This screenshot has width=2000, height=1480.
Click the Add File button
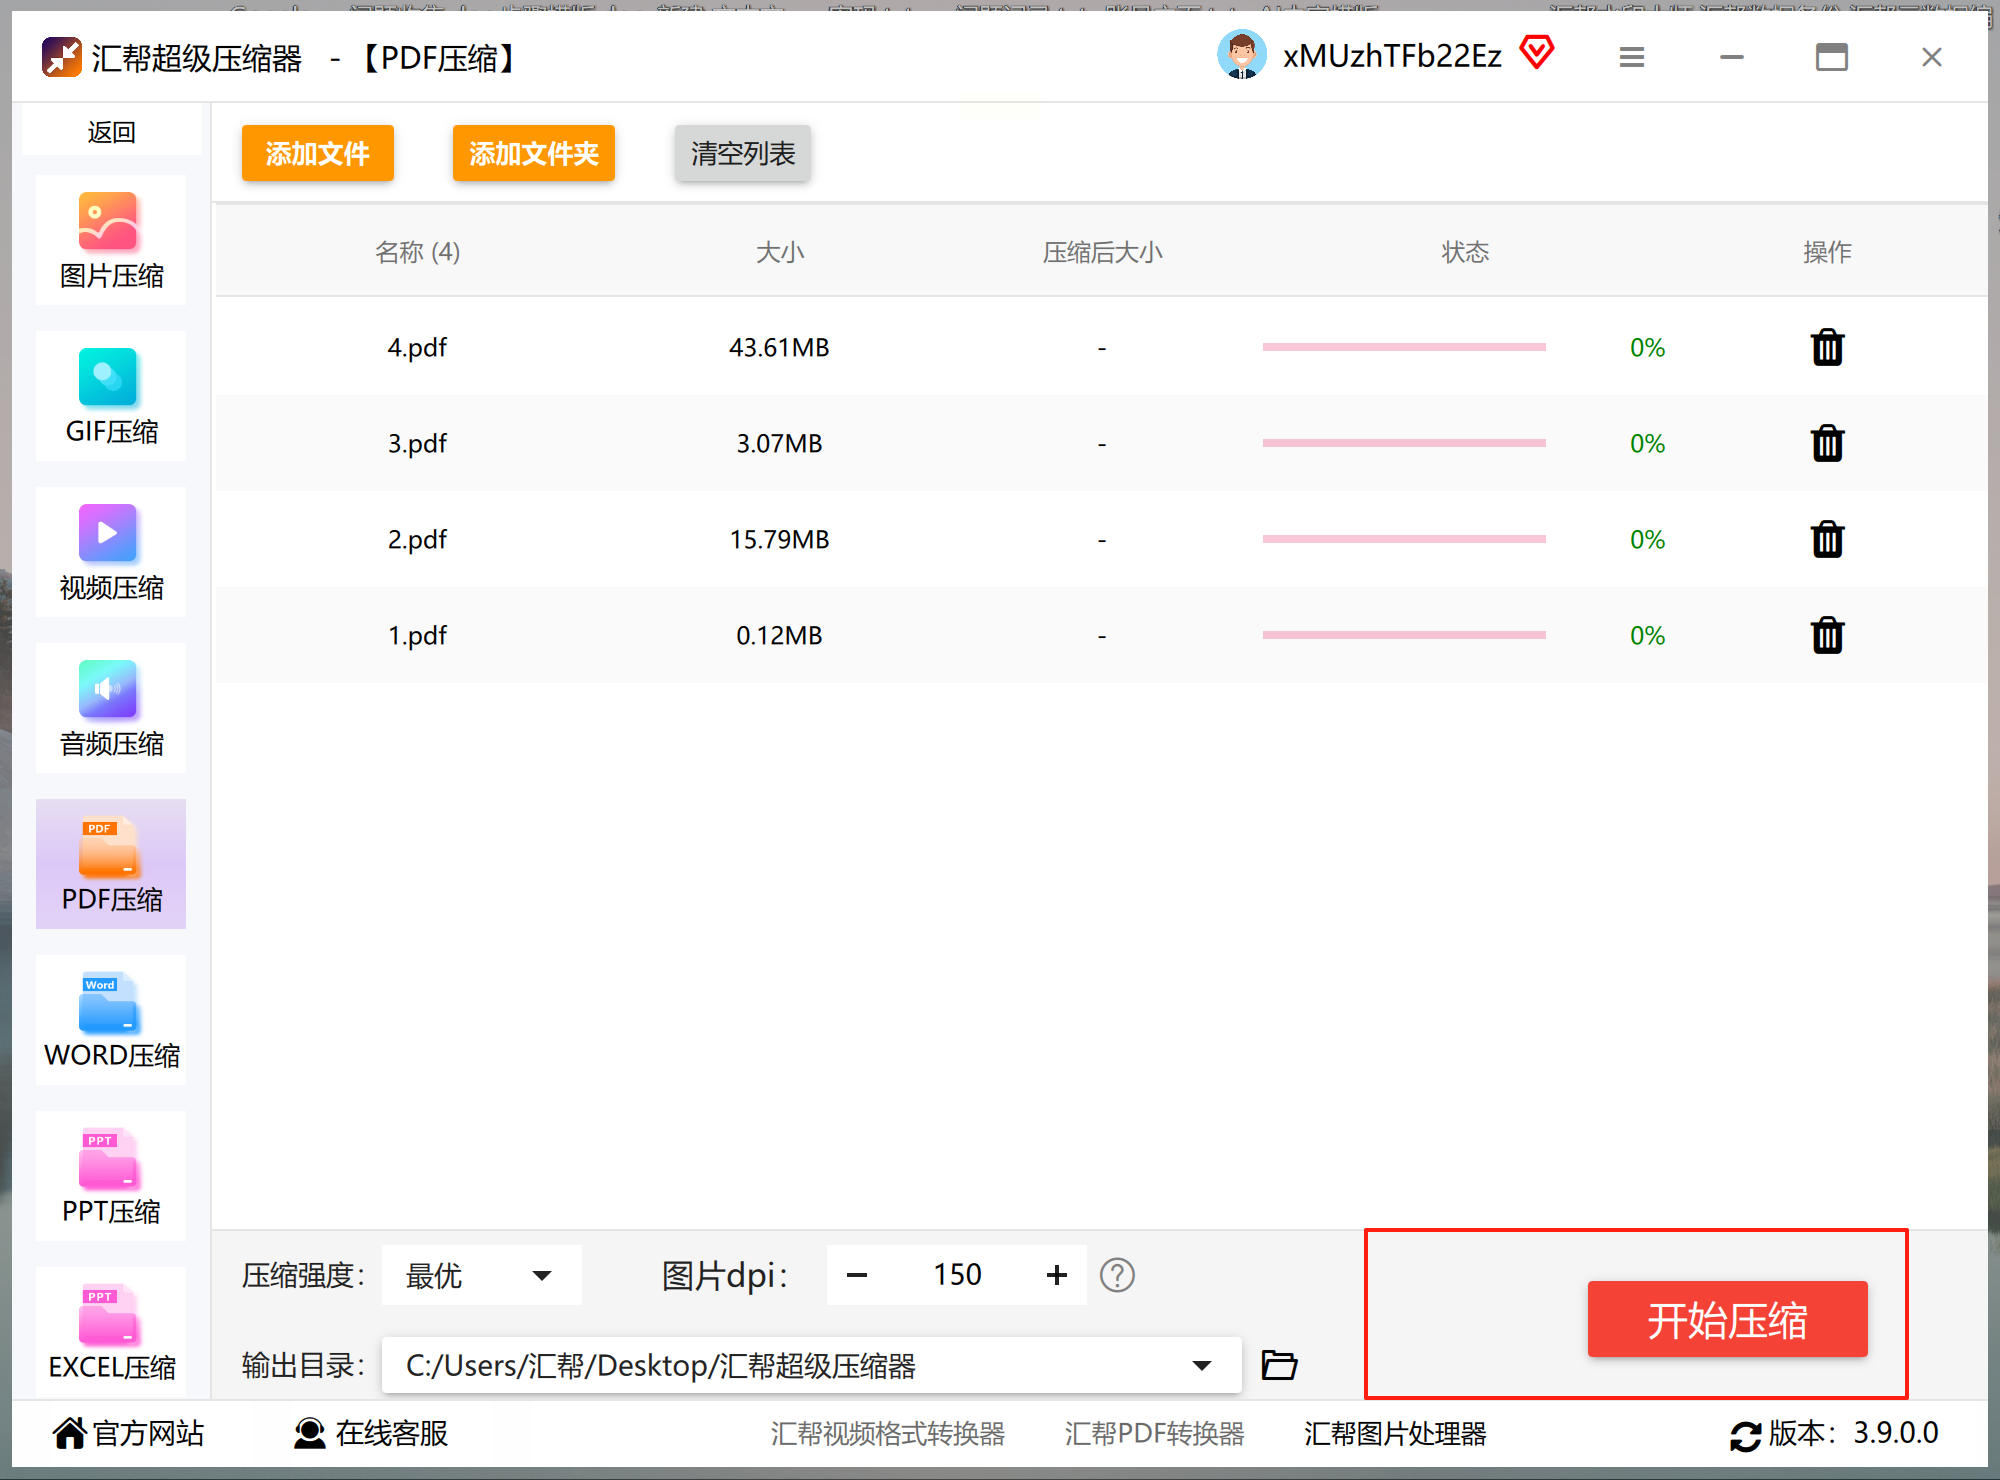coord(317,153)
